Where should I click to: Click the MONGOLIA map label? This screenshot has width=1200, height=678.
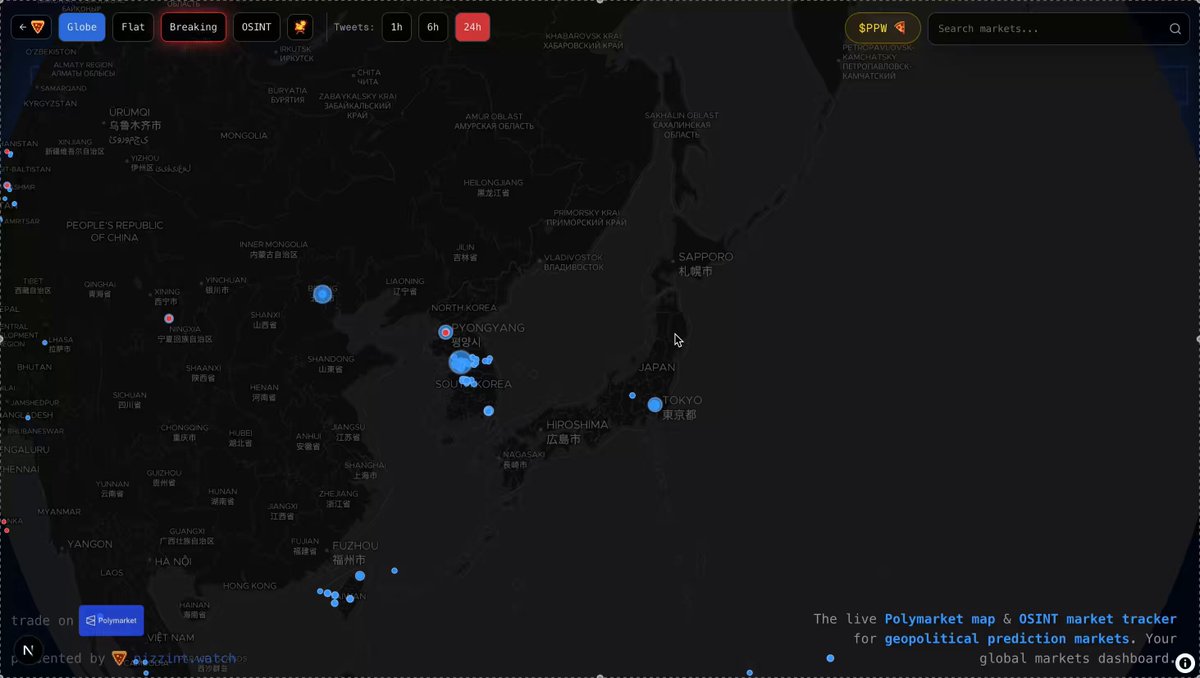tap(244, 135)
